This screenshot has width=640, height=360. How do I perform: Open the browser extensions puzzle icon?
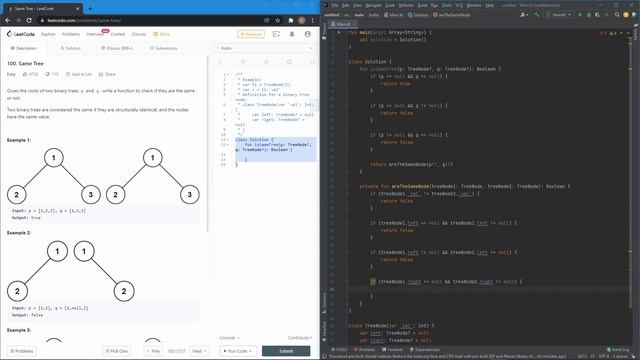291,20
